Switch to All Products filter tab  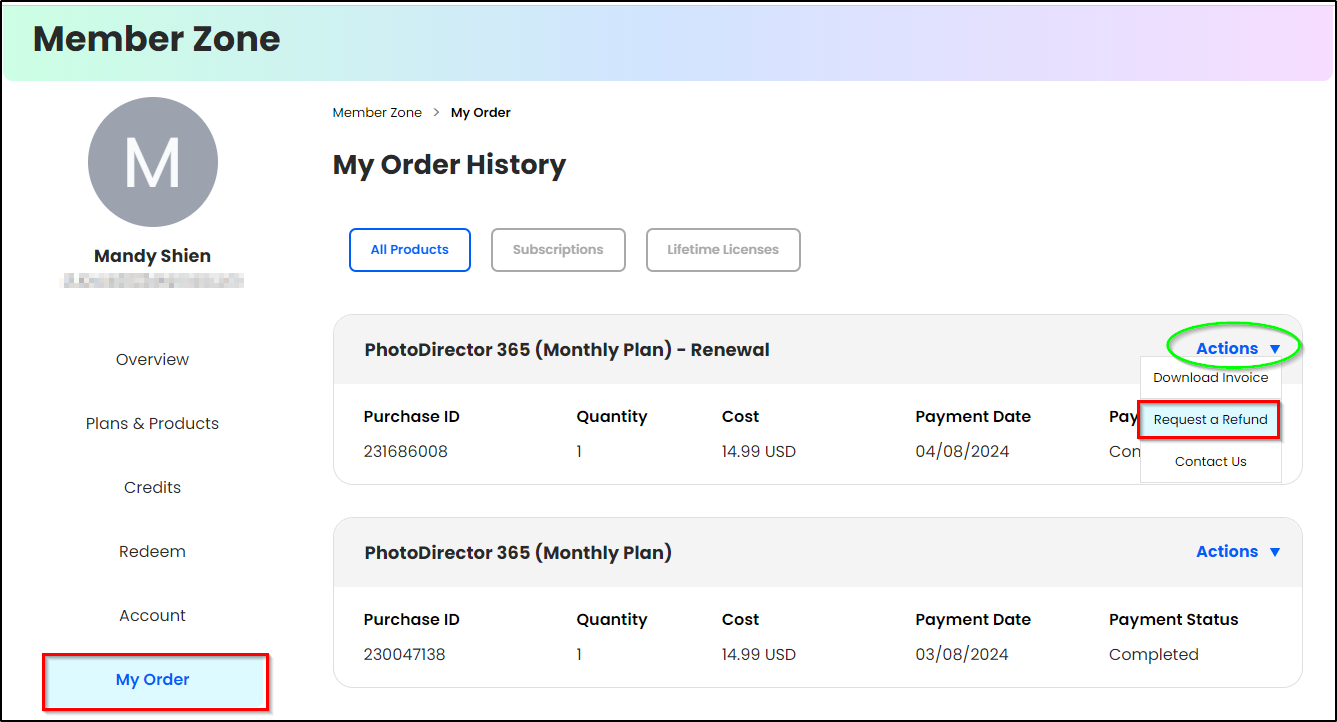click(410, 250)
